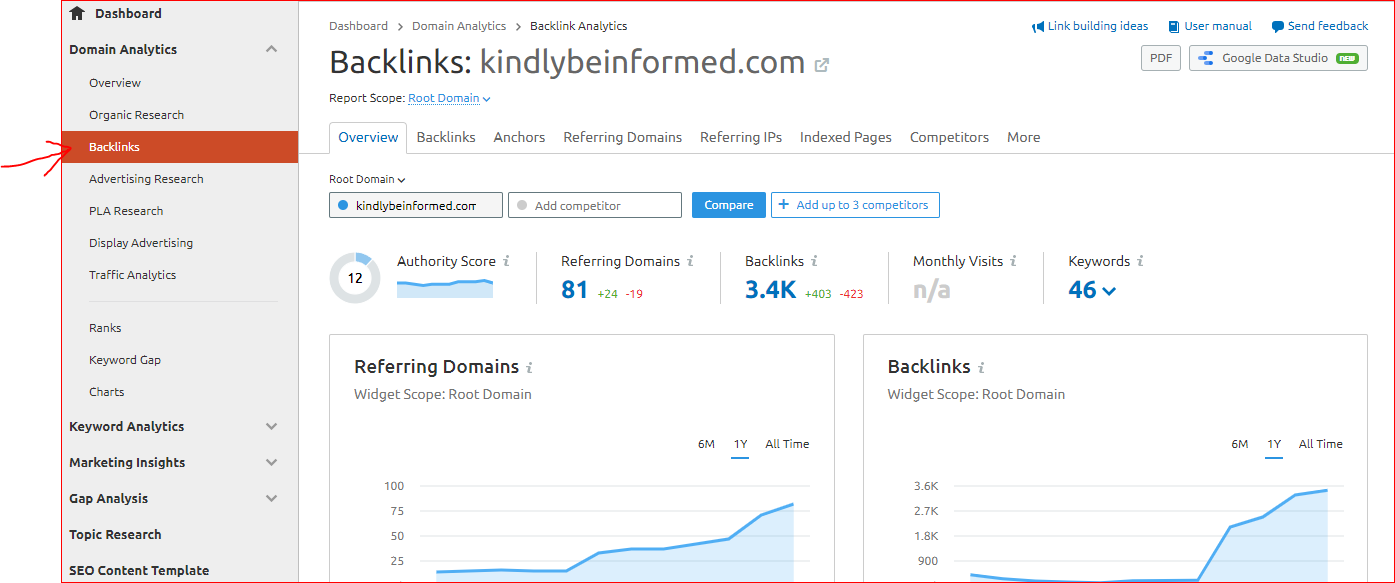Show Backlinks metric info icon
The image size is (1395, 583).
click(814, 261)
